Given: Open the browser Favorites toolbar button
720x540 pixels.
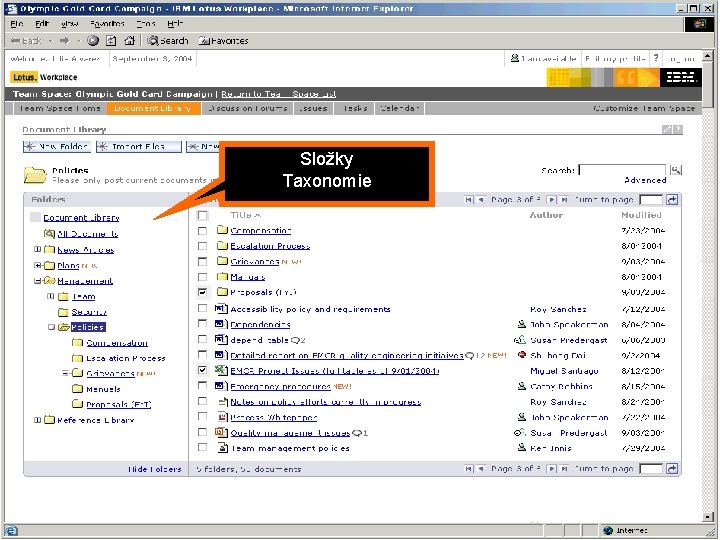Looking at the screenshot, I should (223, 41).
